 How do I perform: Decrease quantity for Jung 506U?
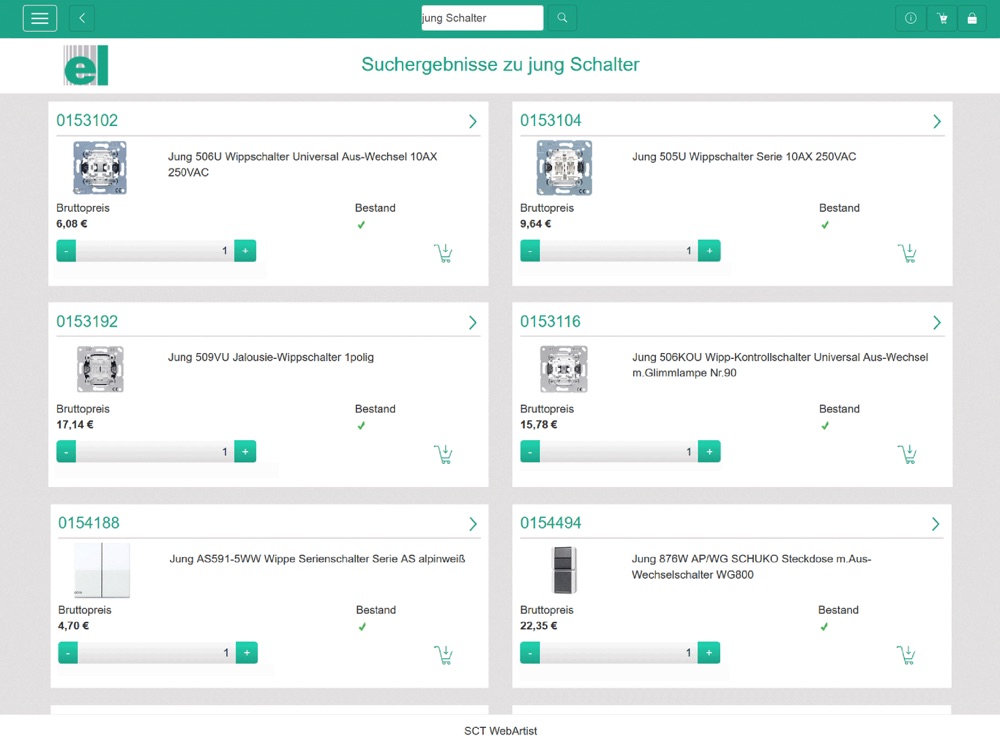[66, 251]
